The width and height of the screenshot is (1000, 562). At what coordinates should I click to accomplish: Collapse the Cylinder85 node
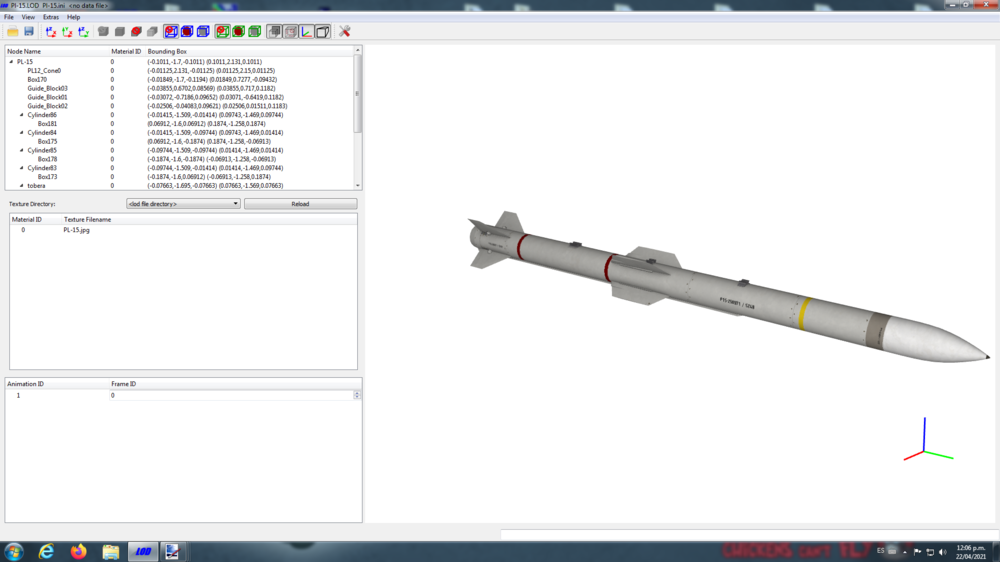pyautogui.click(x=21, y=151)
